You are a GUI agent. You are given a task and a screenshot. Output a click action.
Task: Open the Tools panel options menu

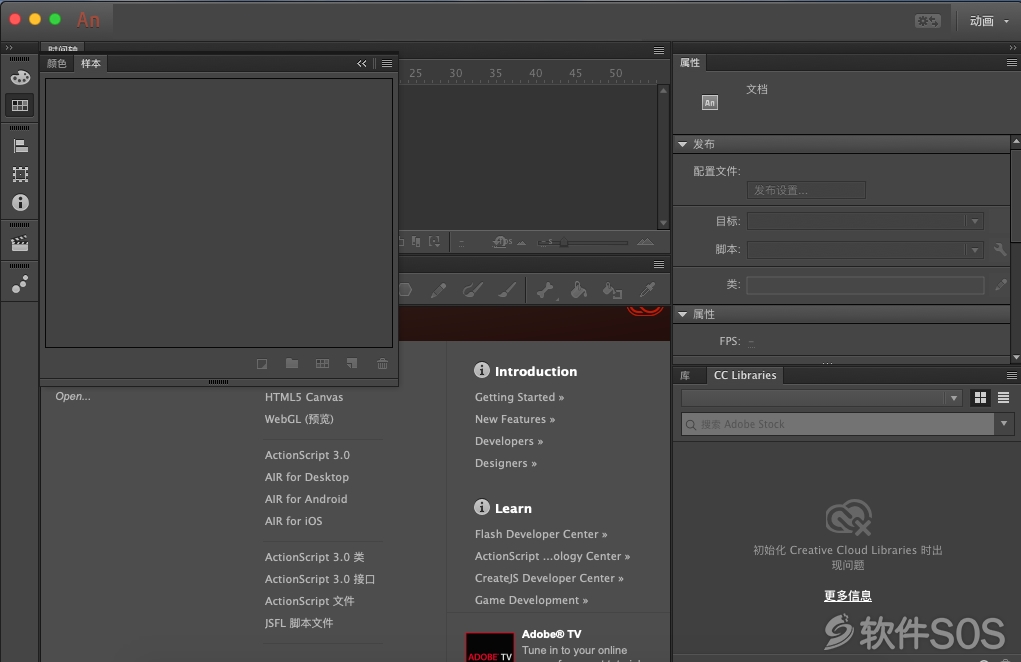[659, 264]
